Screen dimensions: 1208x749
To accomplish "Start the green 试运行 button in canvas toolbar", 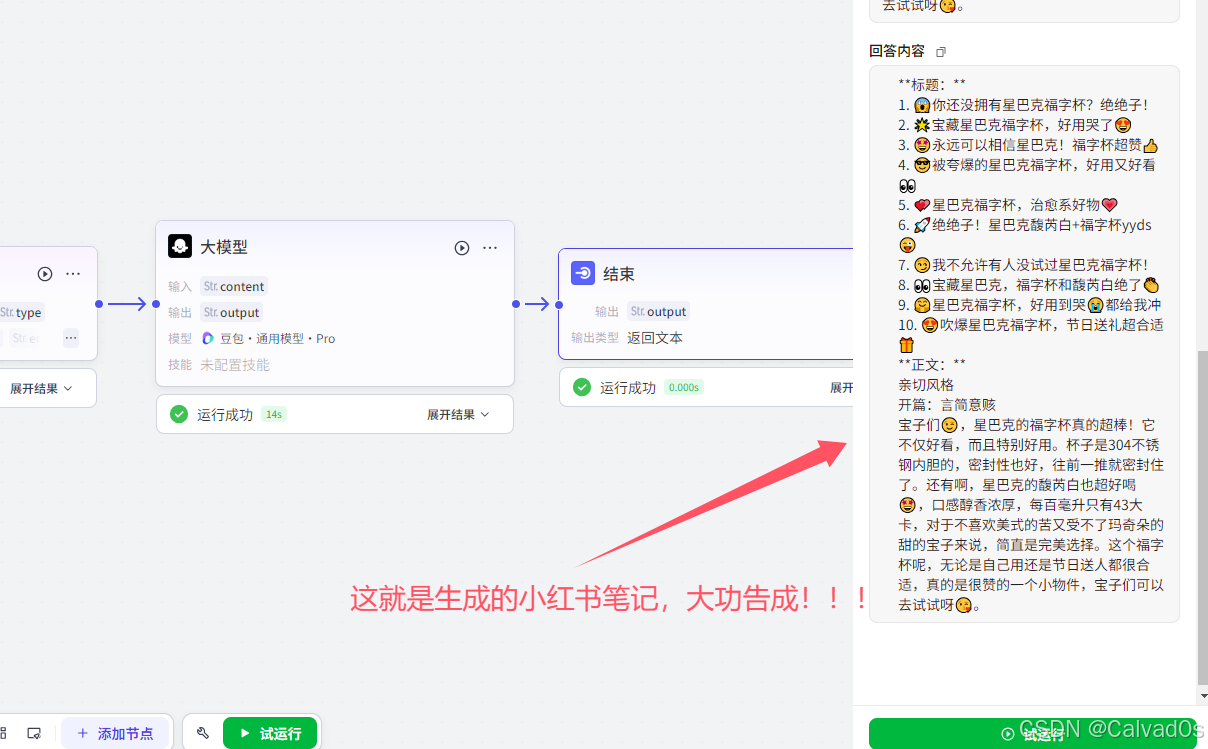I will pos(270,733).
